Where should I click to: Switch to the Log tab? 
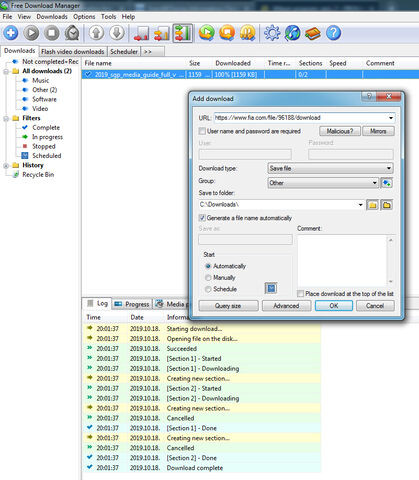tap(97, 303)
